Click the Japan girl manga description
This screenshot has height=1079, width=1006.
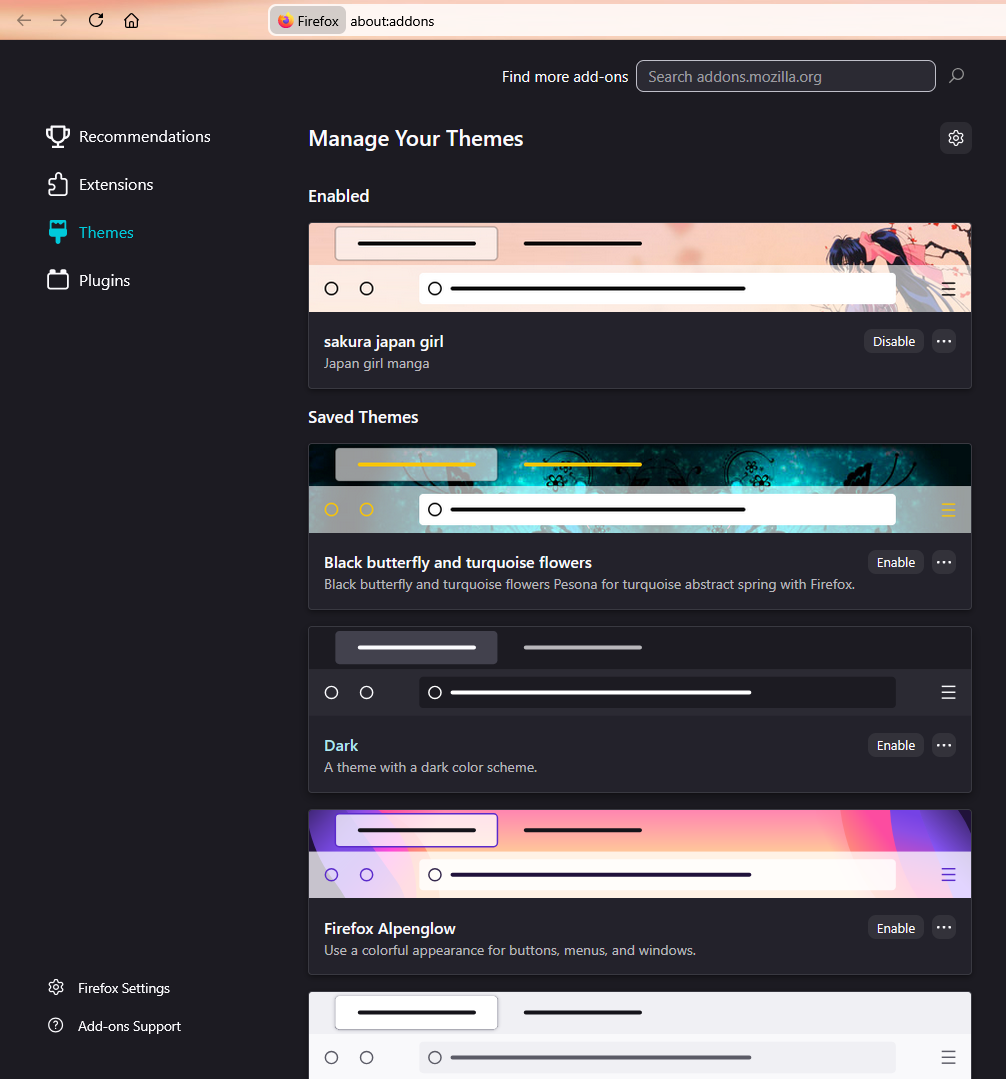(x=376, y=363)
